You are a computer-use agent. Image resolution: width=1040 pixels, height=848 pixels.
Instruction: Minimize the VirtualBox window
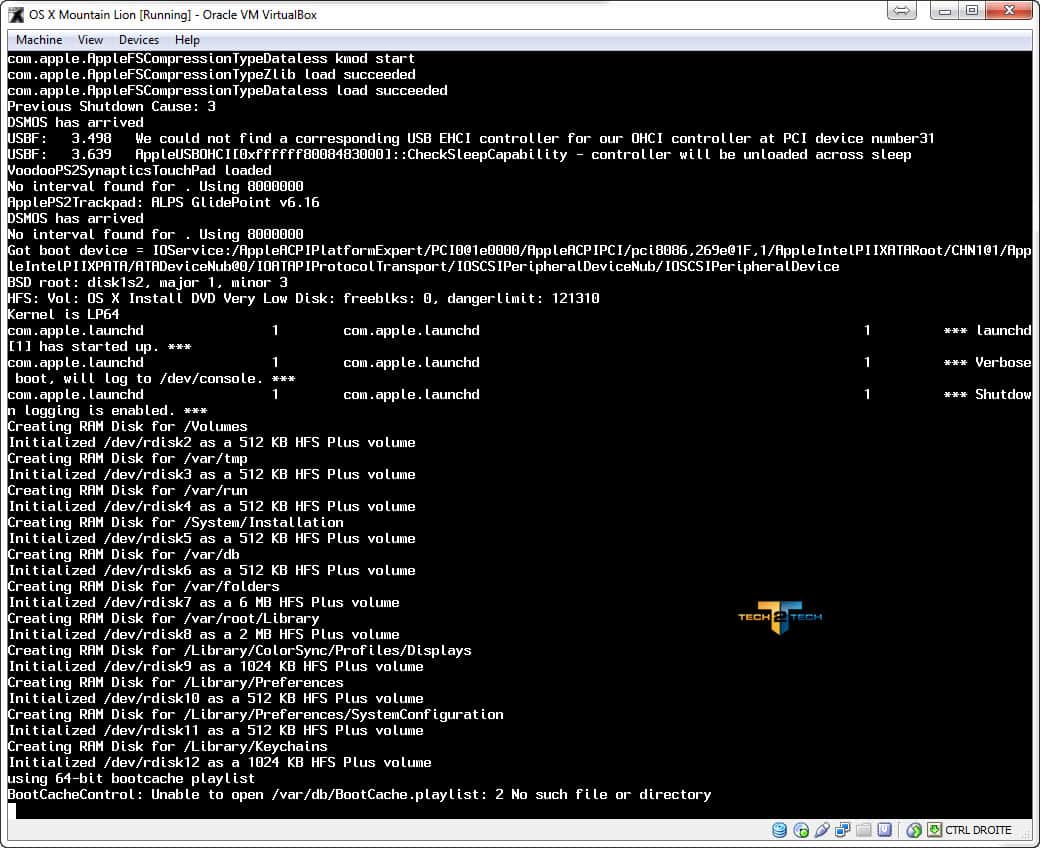point(944,11)
